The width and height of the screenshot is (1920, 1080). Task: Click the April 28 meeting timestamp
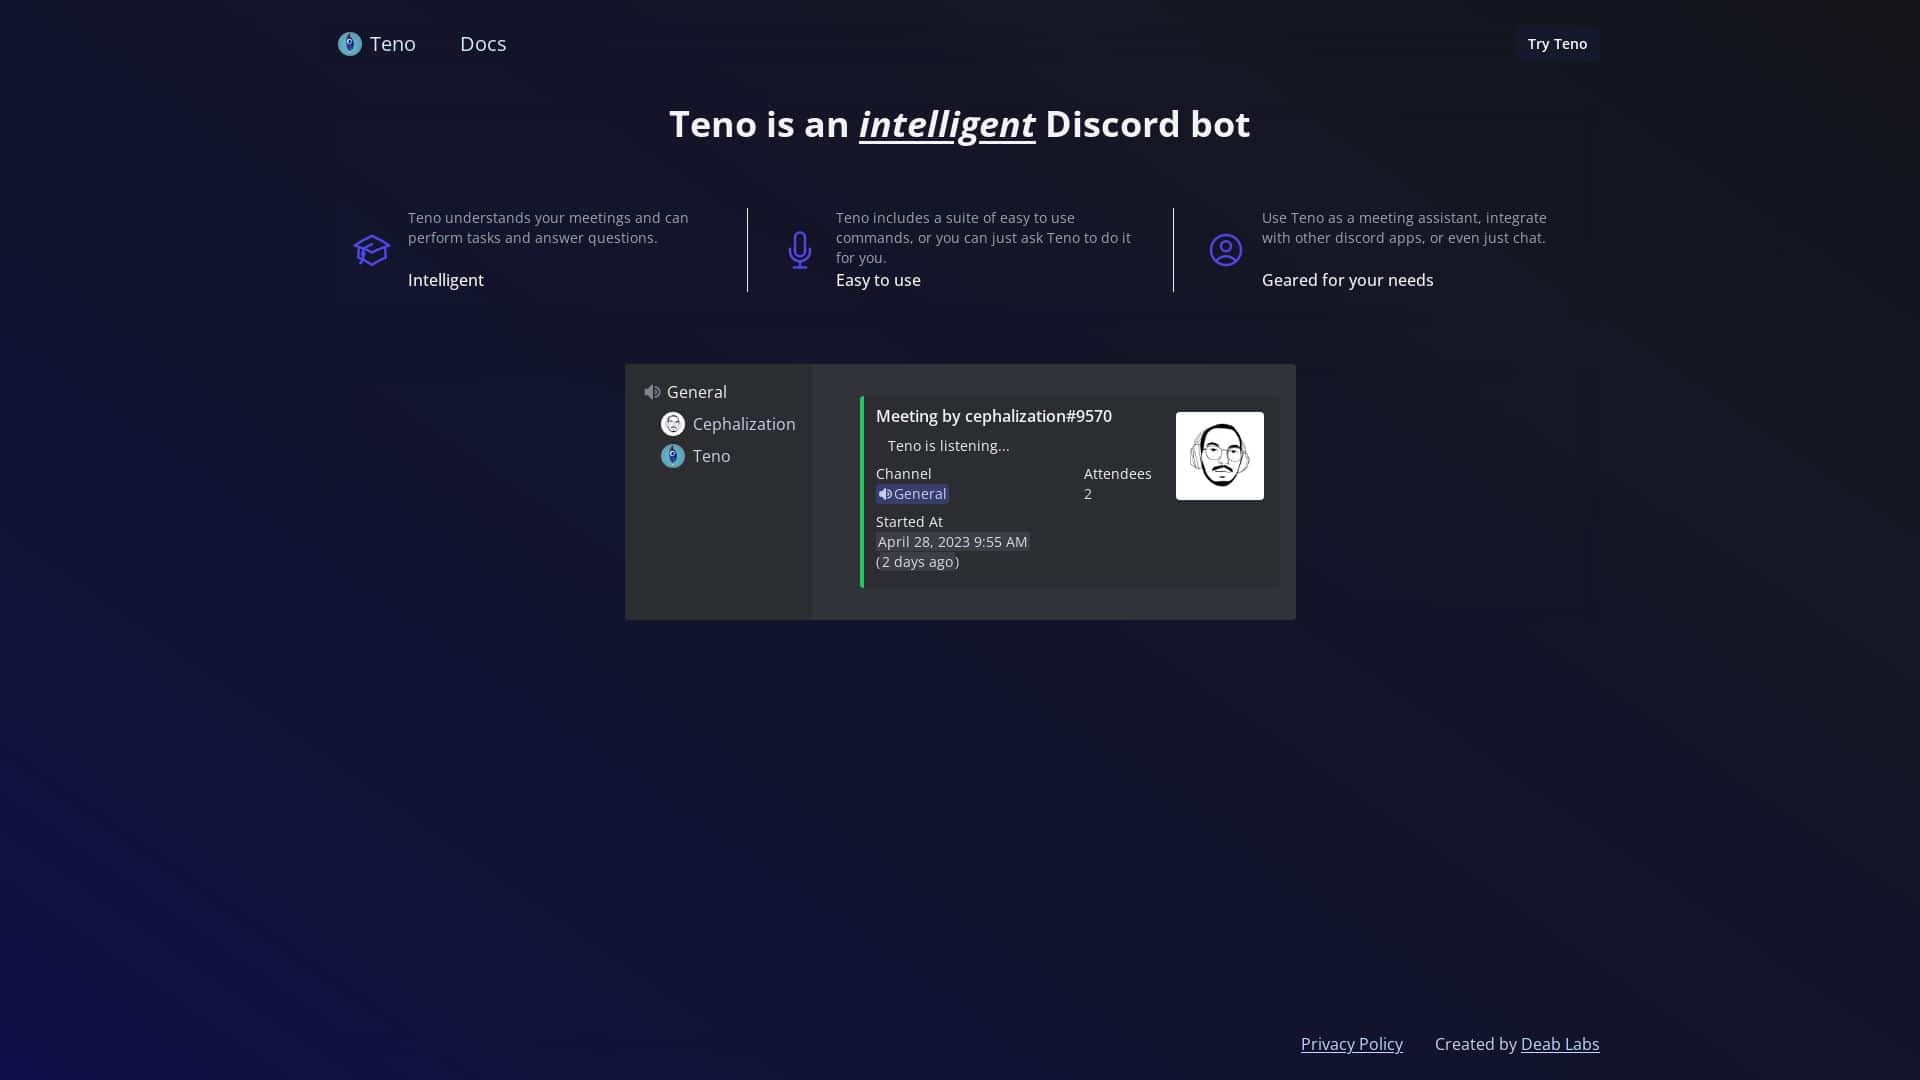click(951, 541)
